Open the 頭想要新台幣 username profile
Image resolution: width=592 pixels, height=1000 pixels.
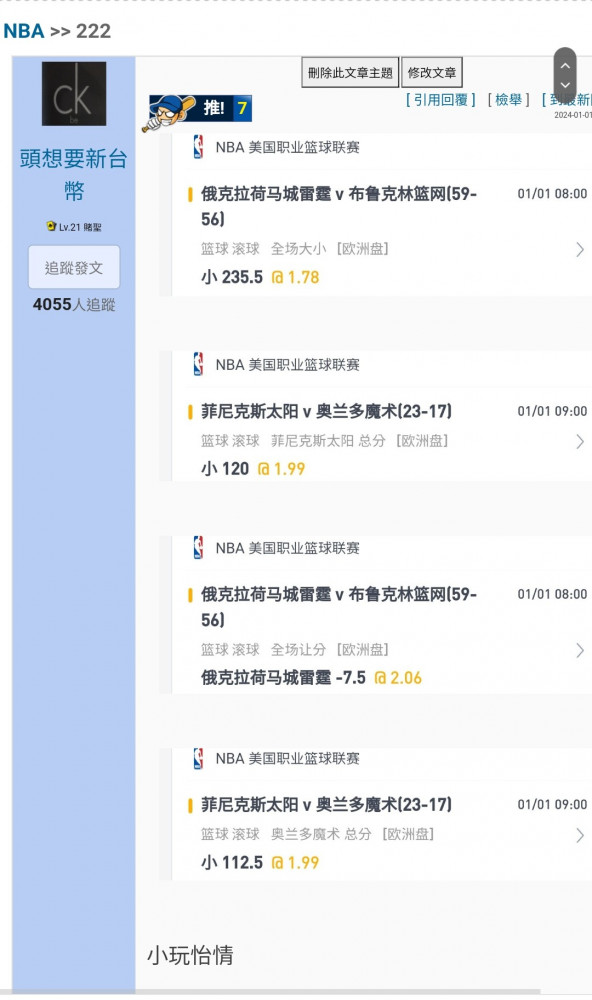point(74,174)
